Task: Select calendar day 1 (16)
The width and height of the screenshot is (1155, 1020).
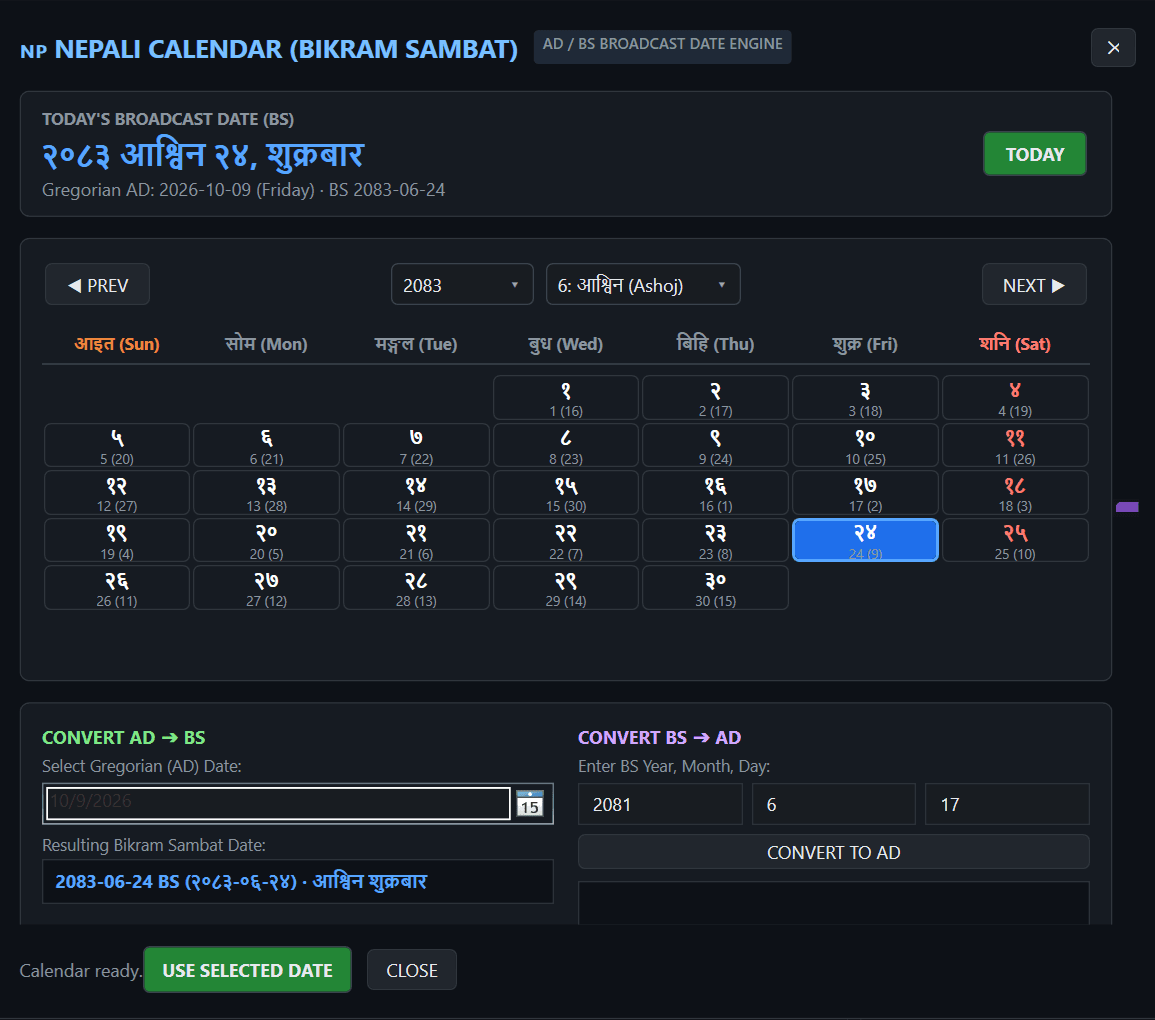Action: (566, 398)
